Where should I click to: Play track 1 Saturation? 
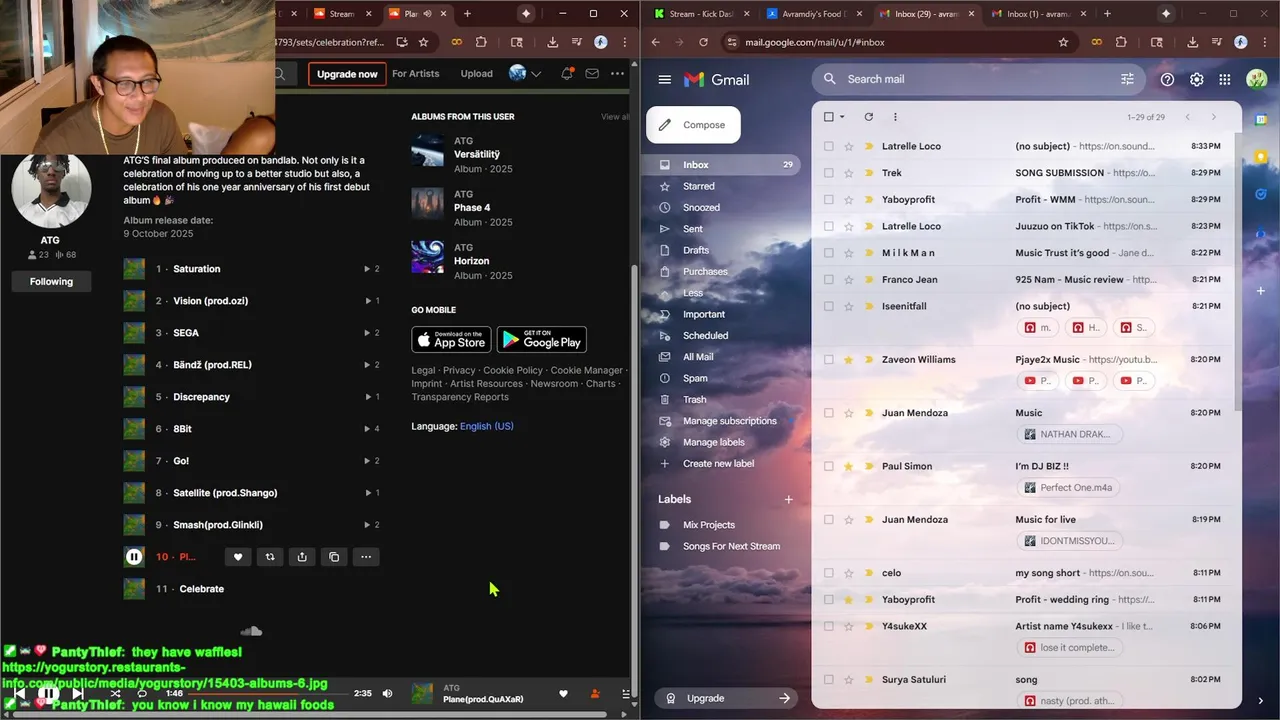(197, 269)
